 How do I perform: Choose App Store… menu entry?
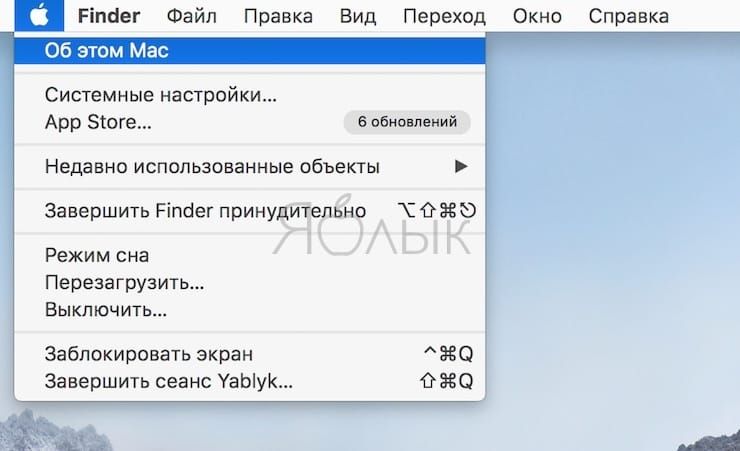point(250,122)
